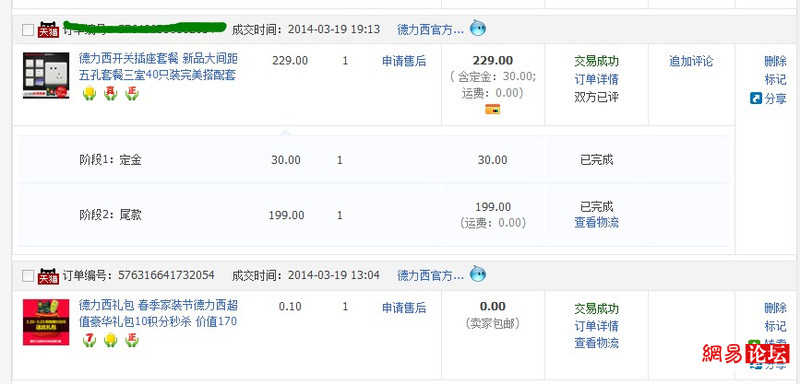Select 卖家包邮 note under 0.00

(493, 323)
